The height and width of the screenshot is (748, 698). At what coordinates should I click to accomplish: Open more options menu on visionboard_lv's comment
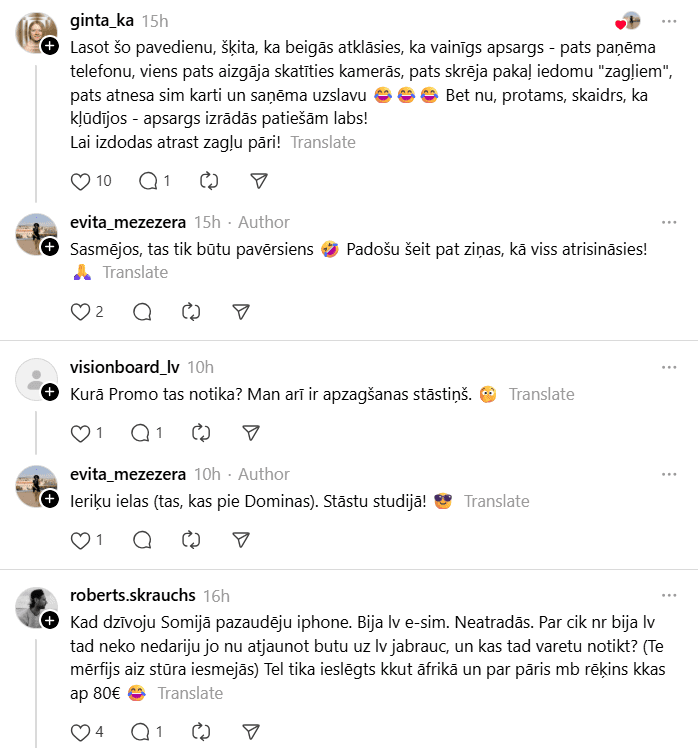[x=669, y=367]
